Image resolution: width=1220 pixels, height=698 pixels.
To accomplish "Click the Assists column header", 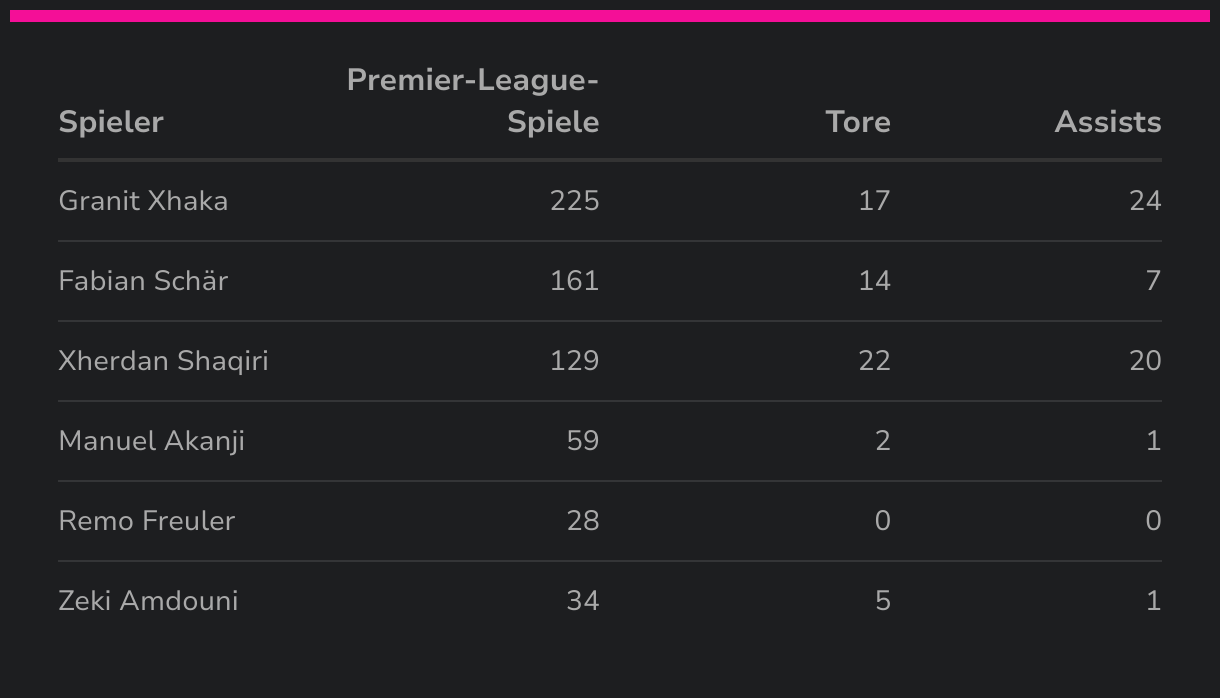I will [x=1108, y=122].
